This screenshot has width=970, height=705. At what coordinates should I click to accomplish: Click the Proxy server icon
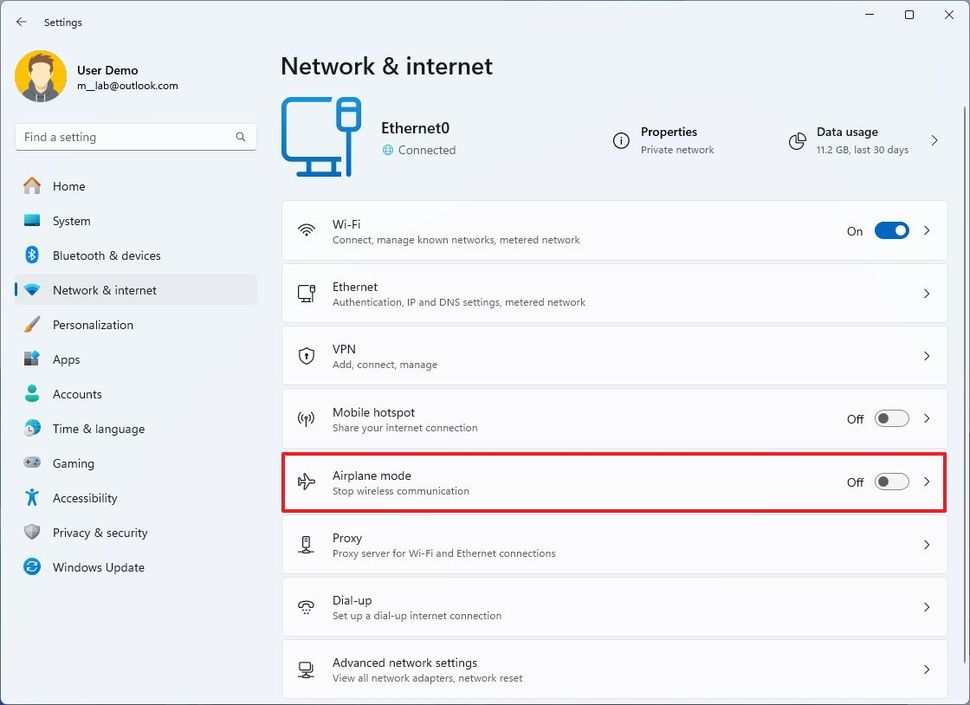coord(306,545)
